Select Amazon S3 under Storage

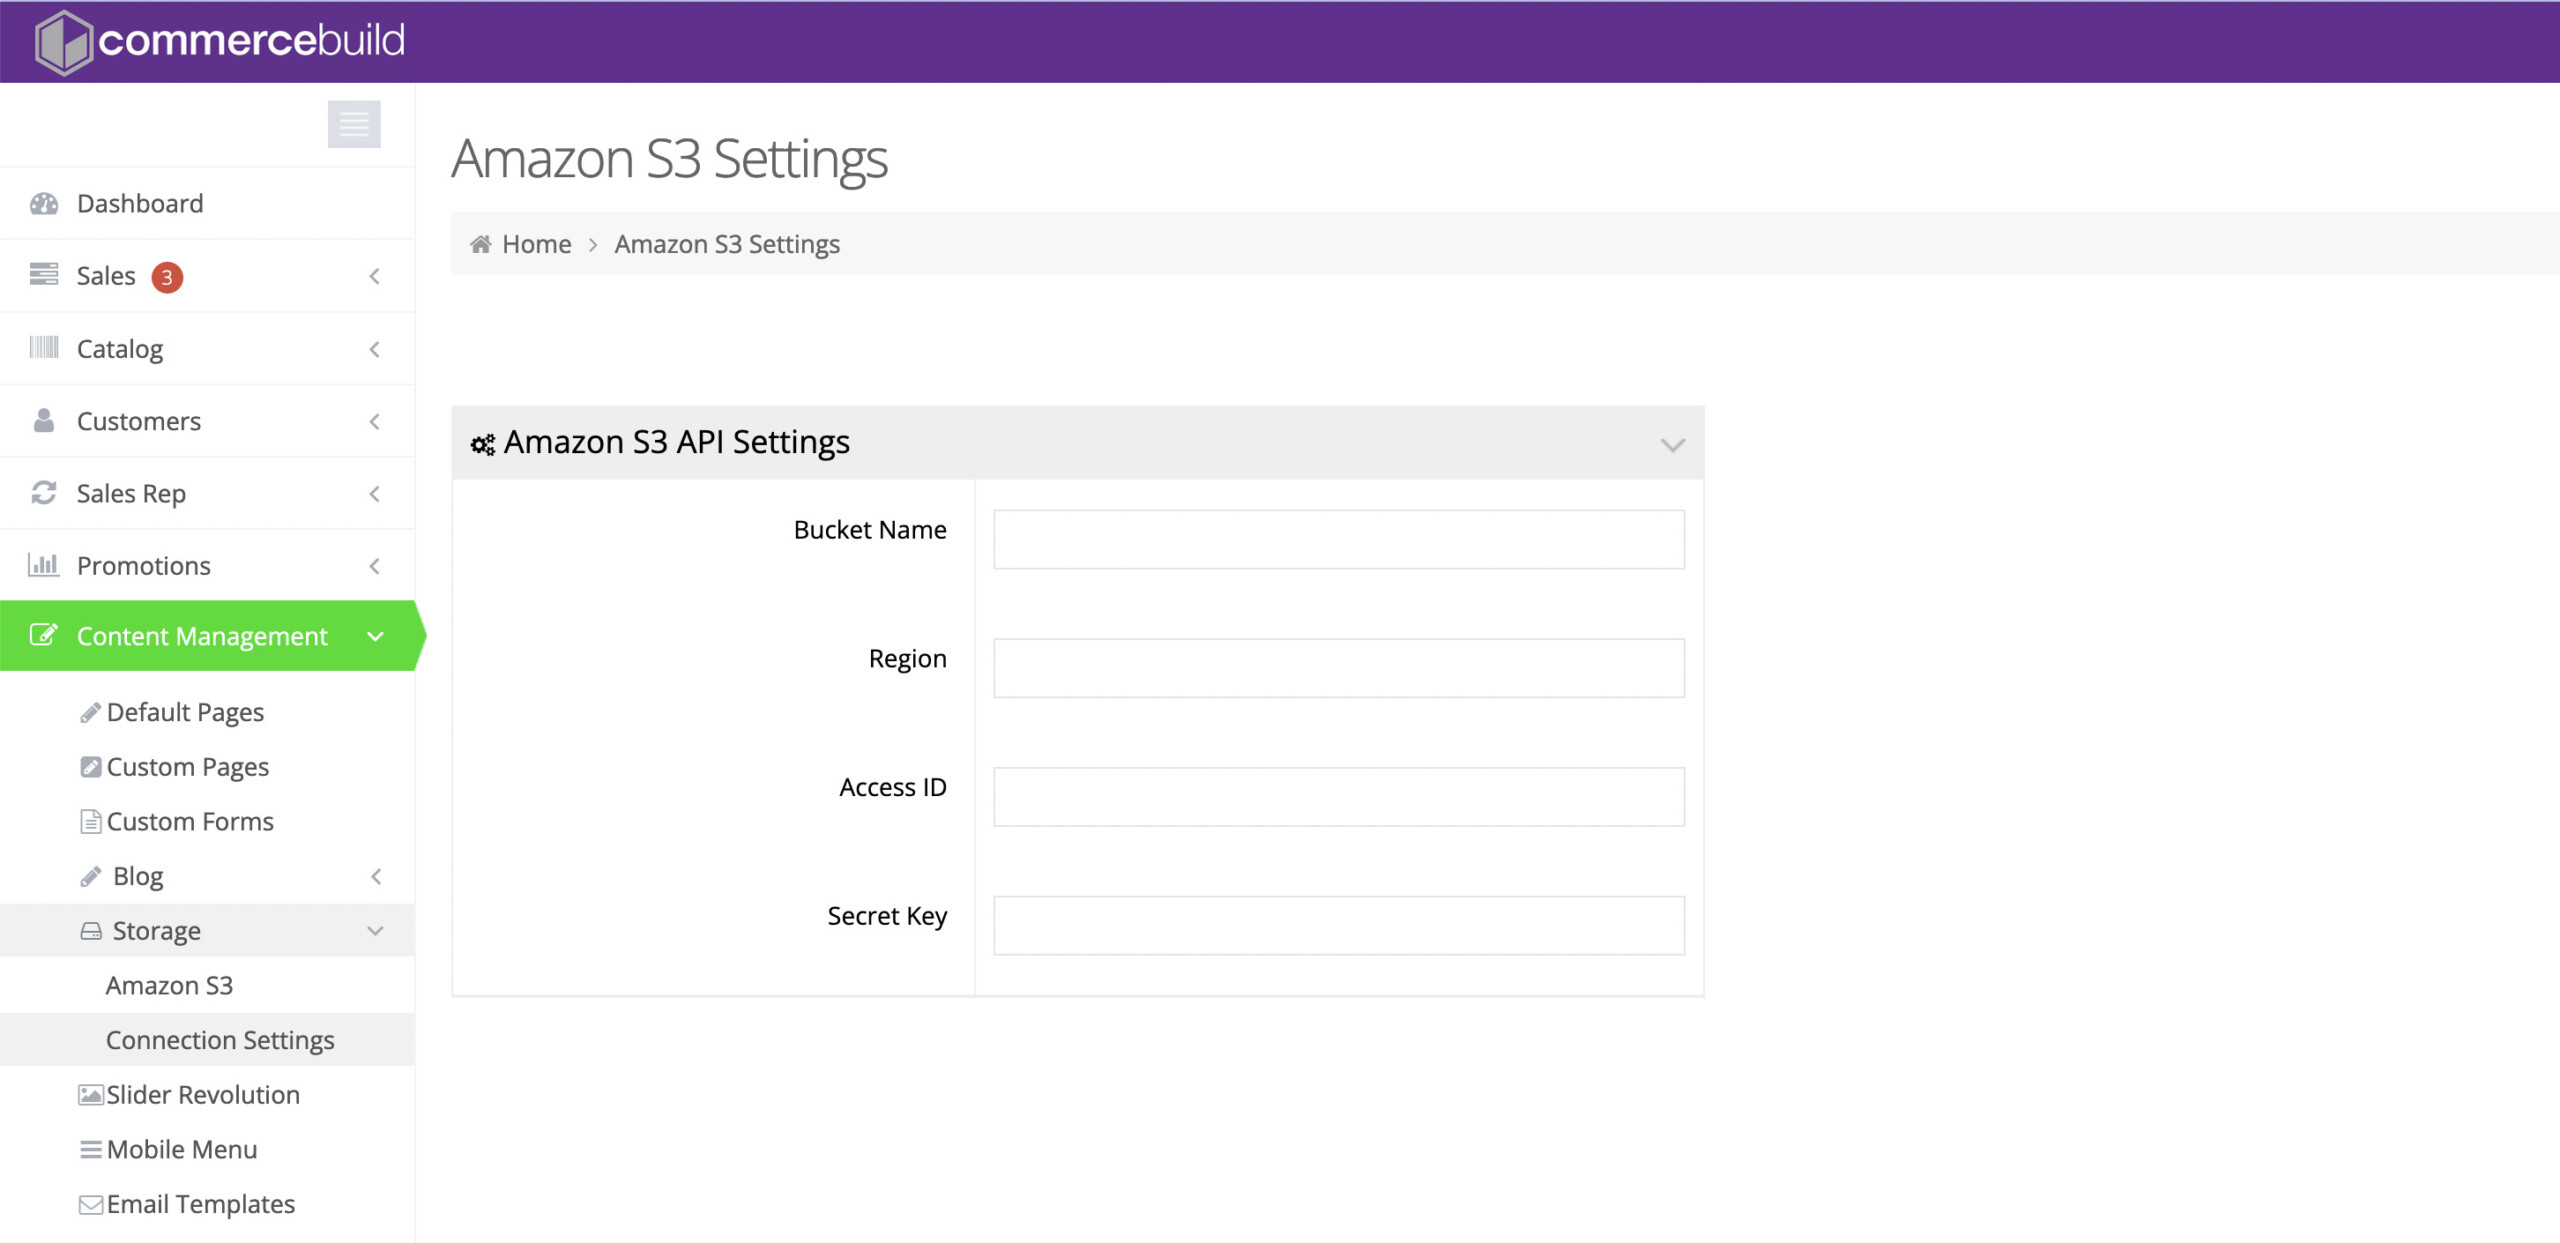(169, 985)
